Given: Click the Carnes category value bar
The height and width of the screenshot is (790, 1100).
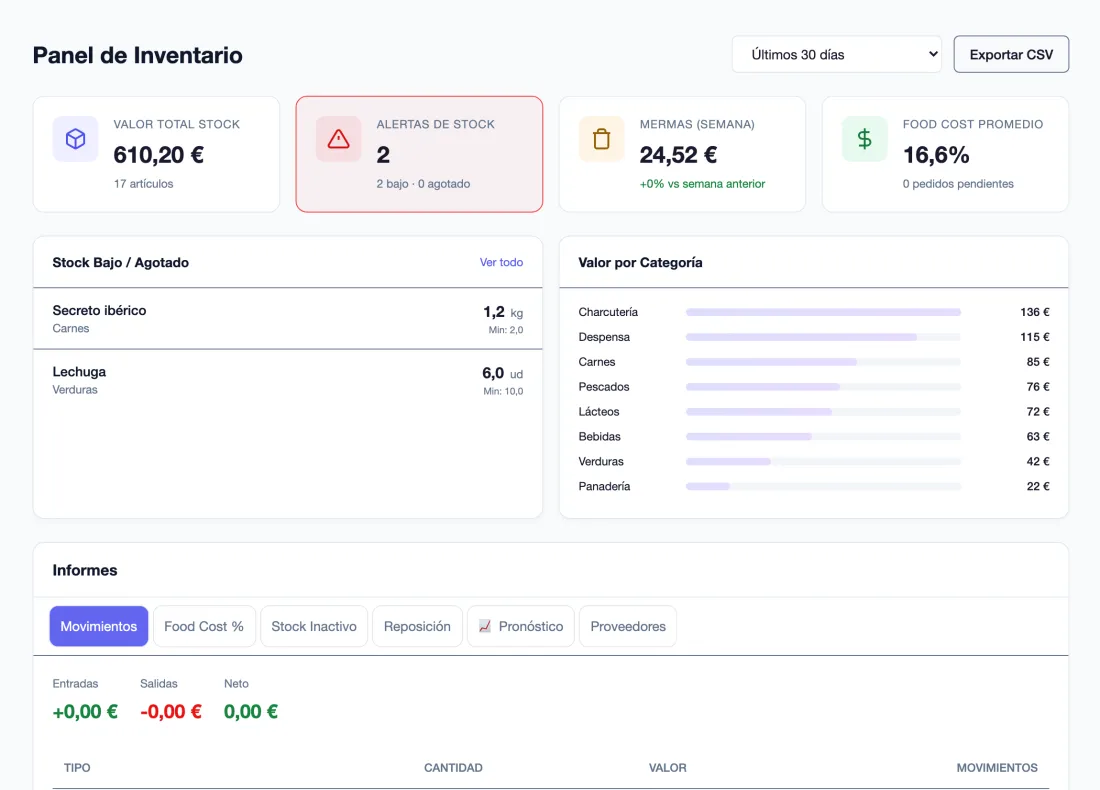Looking at the screenshot, I should pyautogui.click(x=823, y=362).
